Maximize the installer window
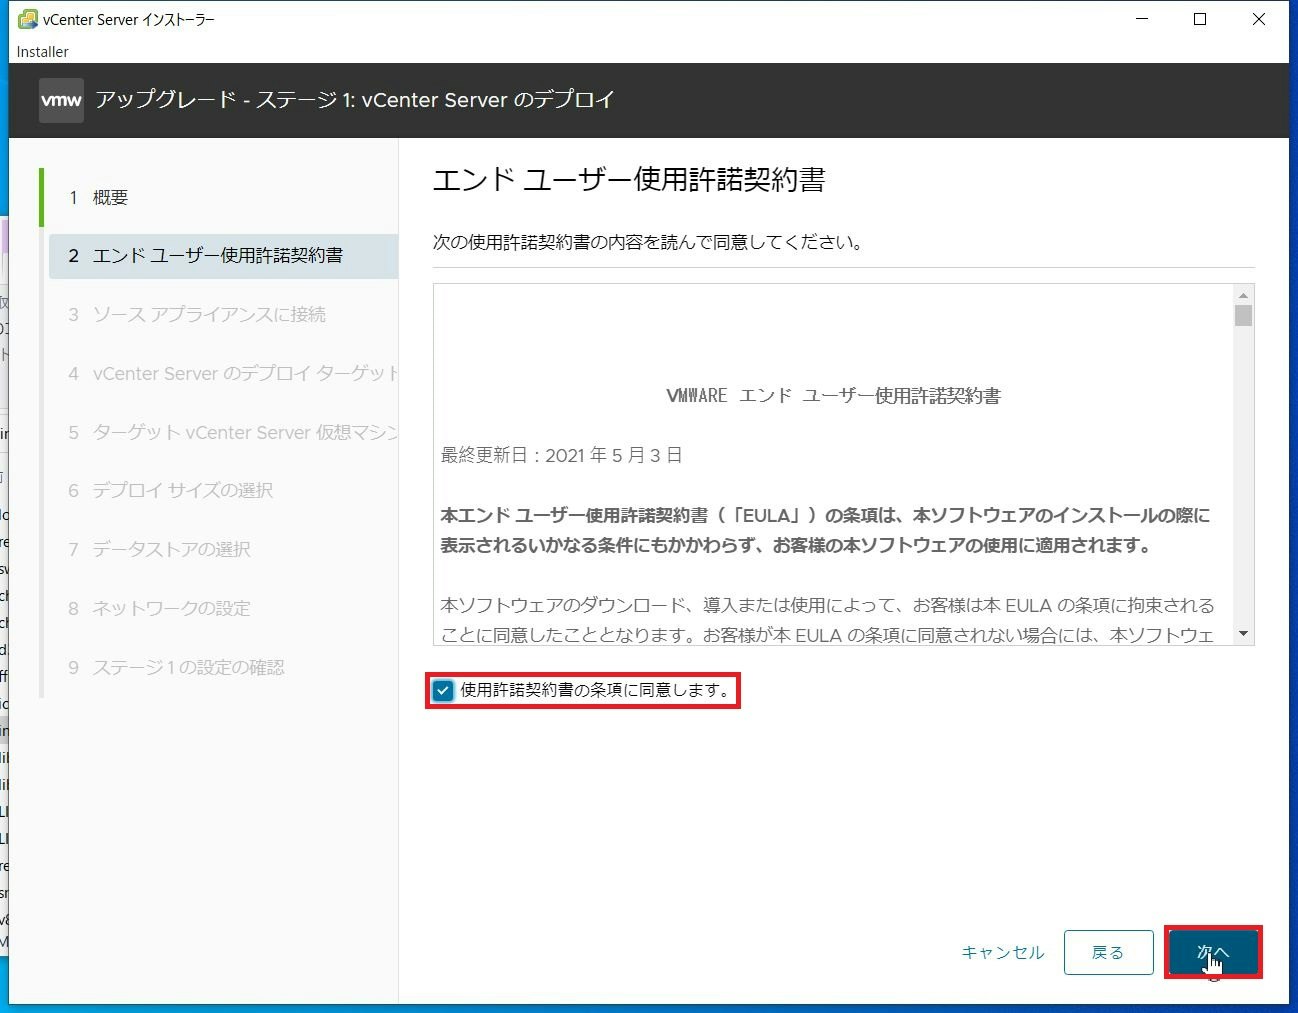The image size is (1298, 1013). click(1200, 19)
